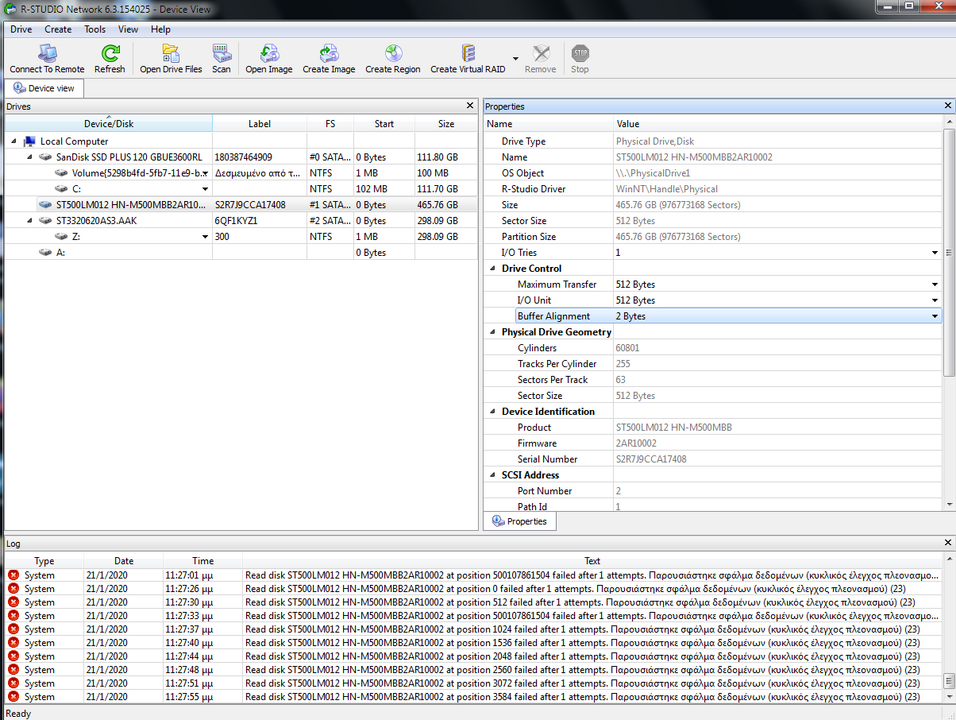Open the Buffer Alignment value dropdown
Viewport: 956px width, 720px height.
pyautogui.click(x=935, y=316)
